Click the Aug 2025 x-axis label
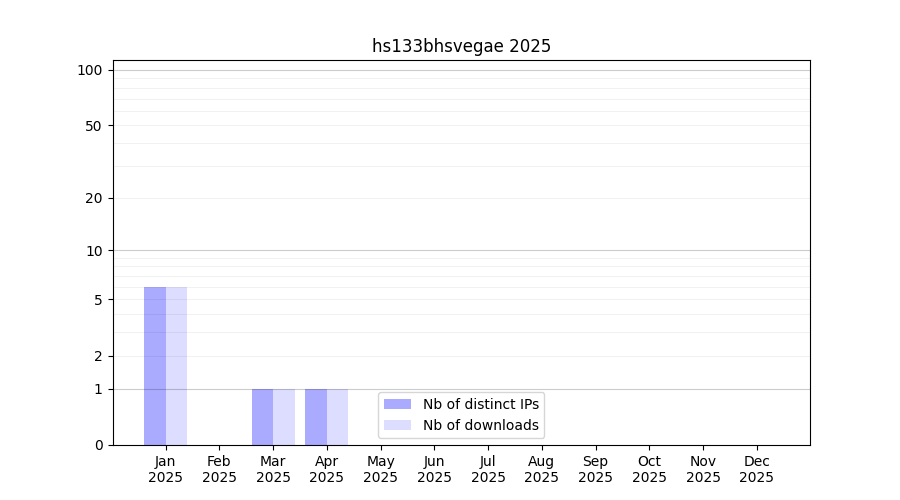This screenshot has width=900, height=500. (x=541, y=469)
